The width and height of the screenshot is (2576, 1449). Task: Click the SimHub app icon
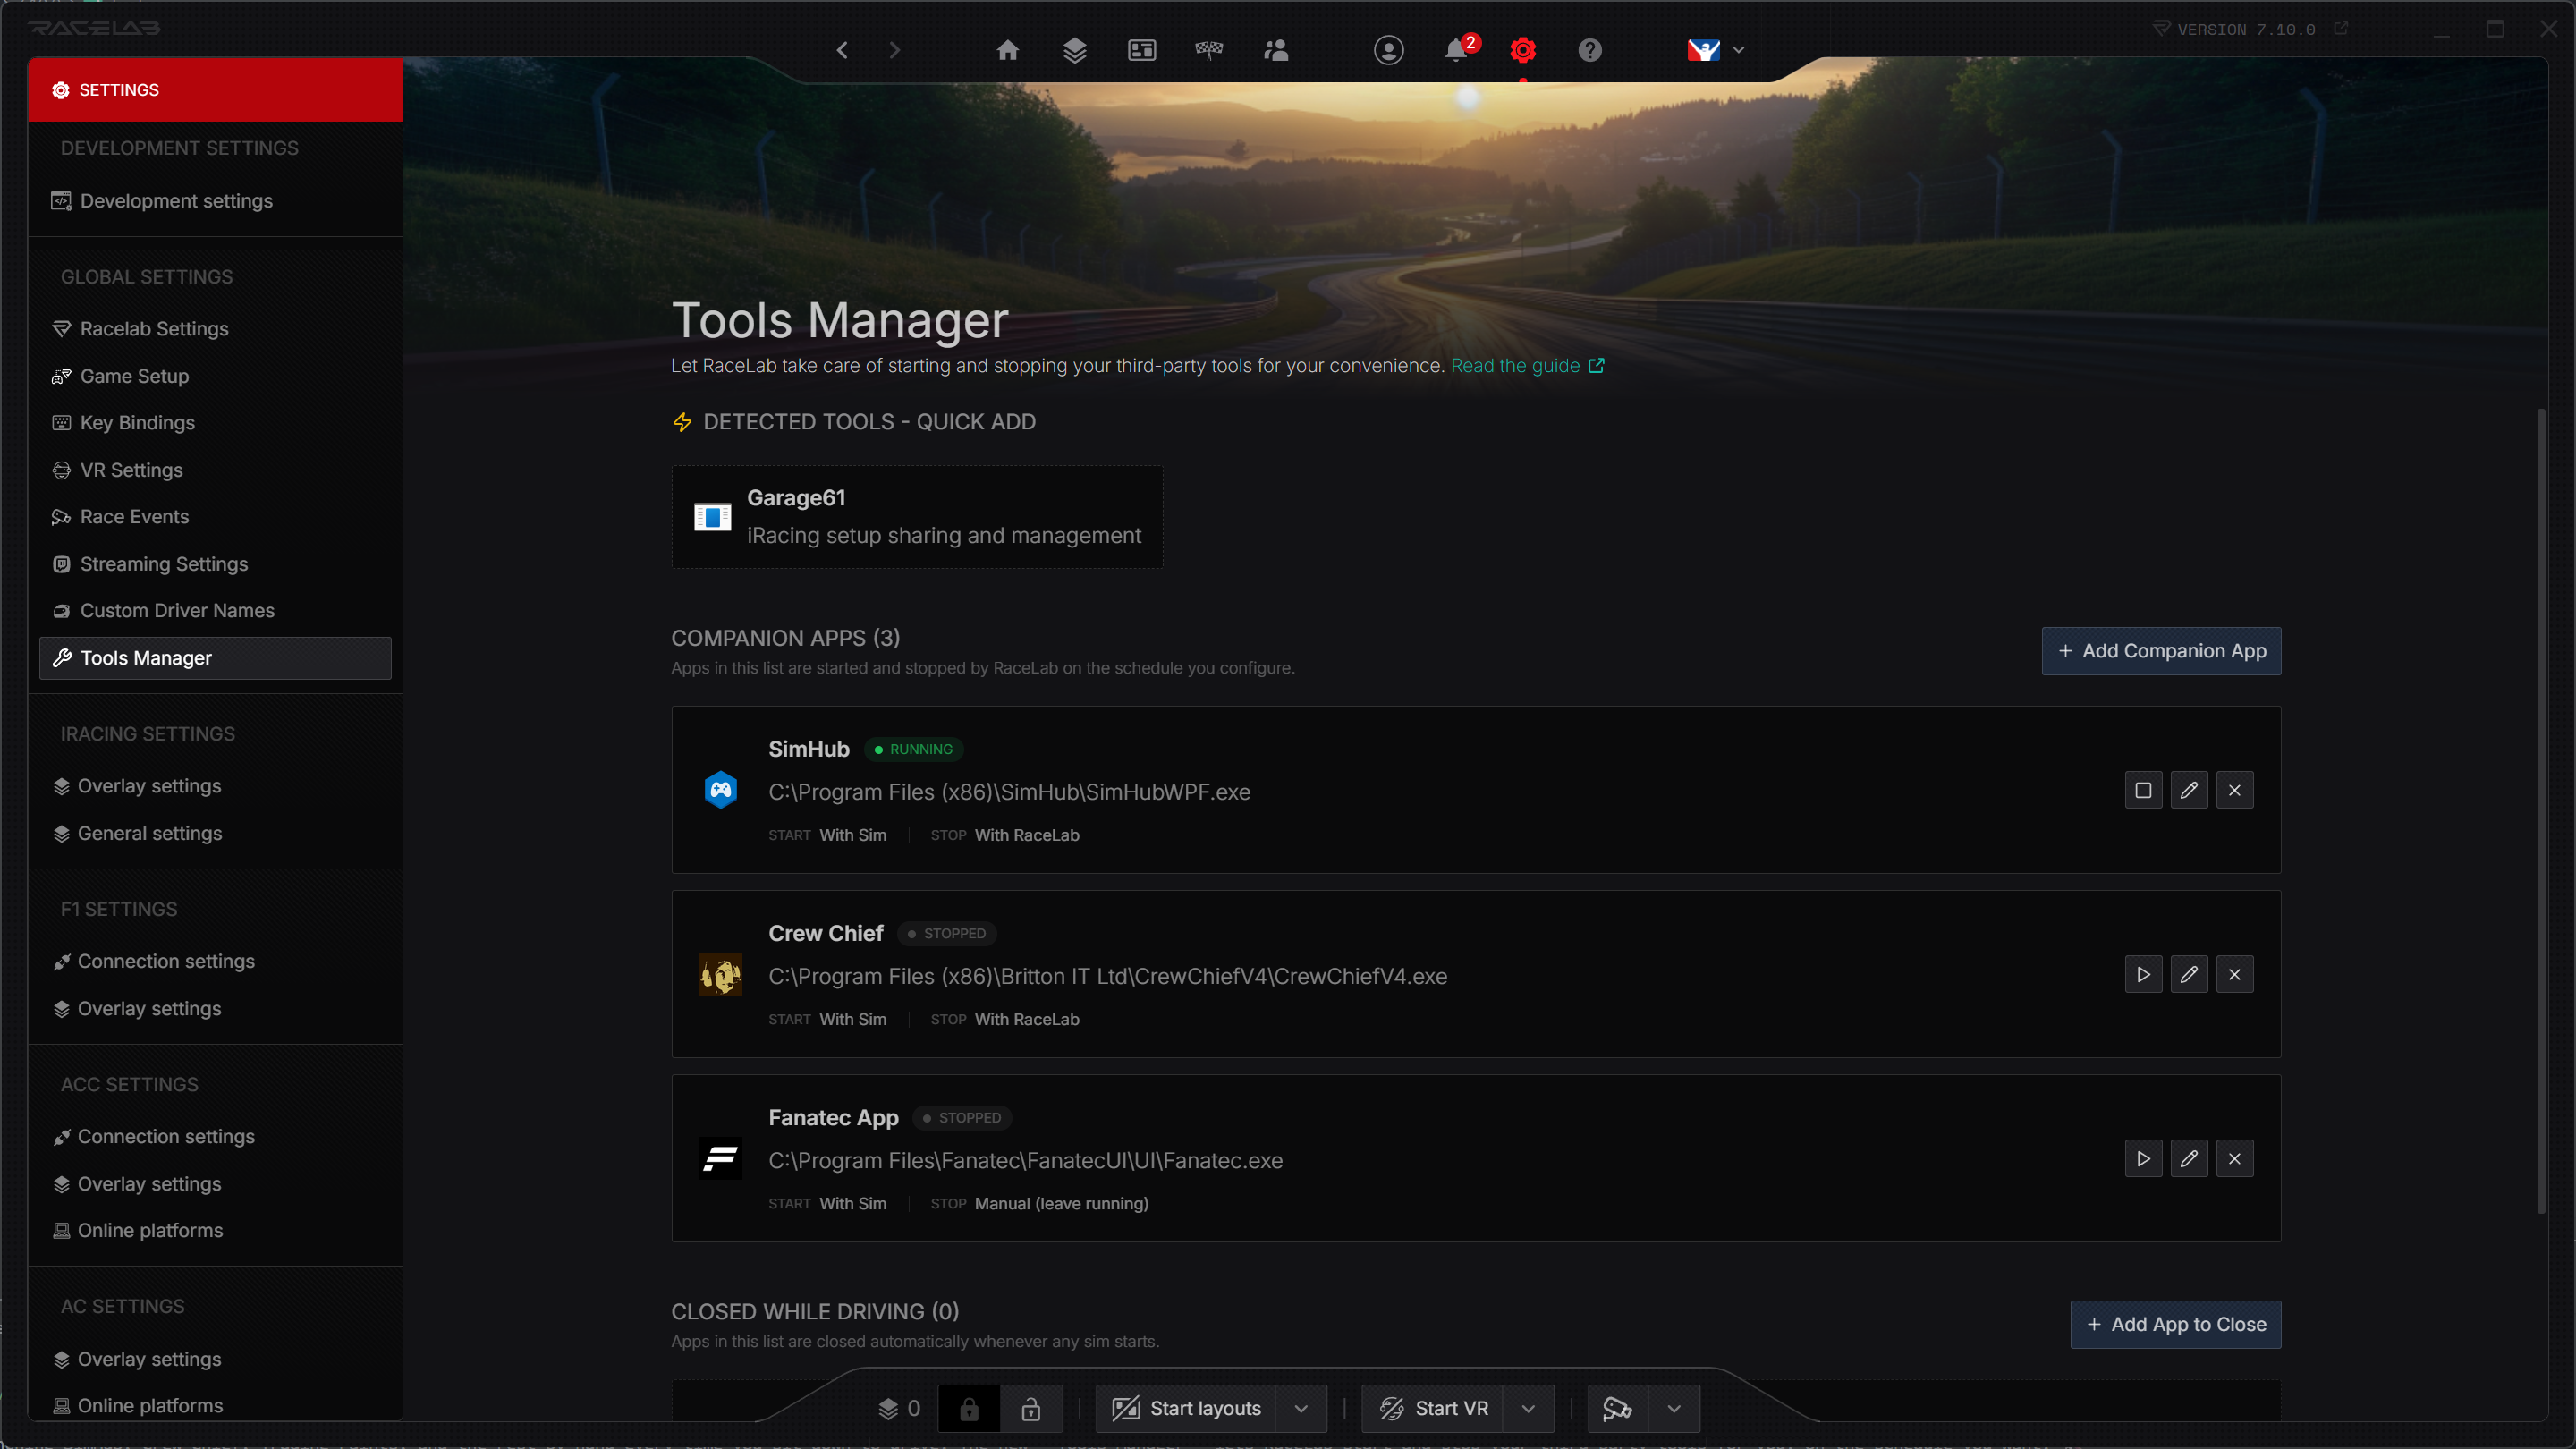(x=721, y=790)
